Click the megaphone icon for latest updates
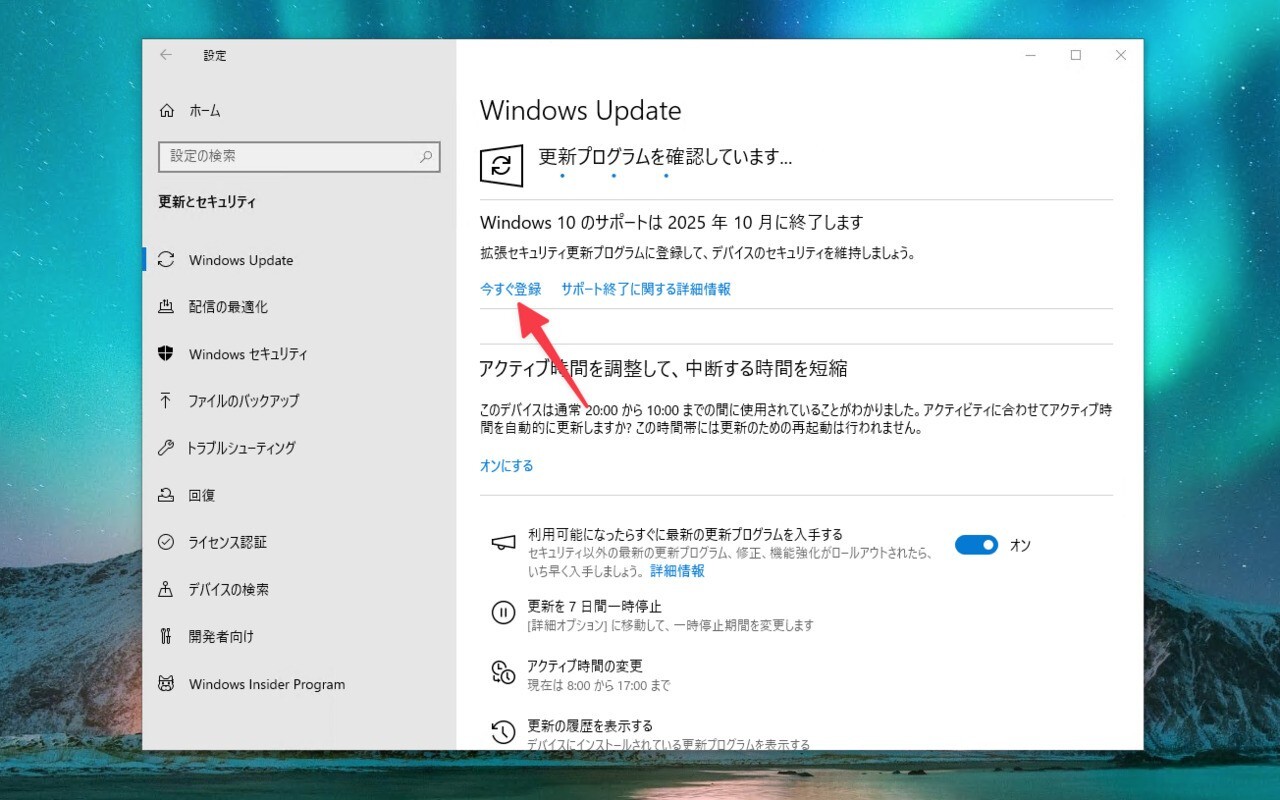This screenshot has height=800, width=1280. pos(503,542)
